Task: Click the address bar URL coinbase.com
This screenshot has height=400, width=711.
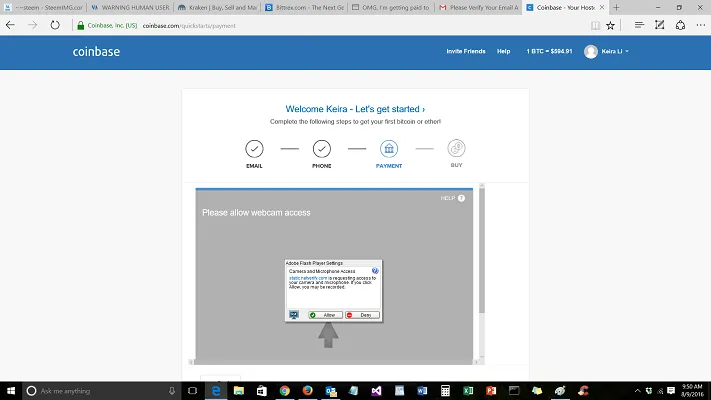Action: (x=189, y=26)
